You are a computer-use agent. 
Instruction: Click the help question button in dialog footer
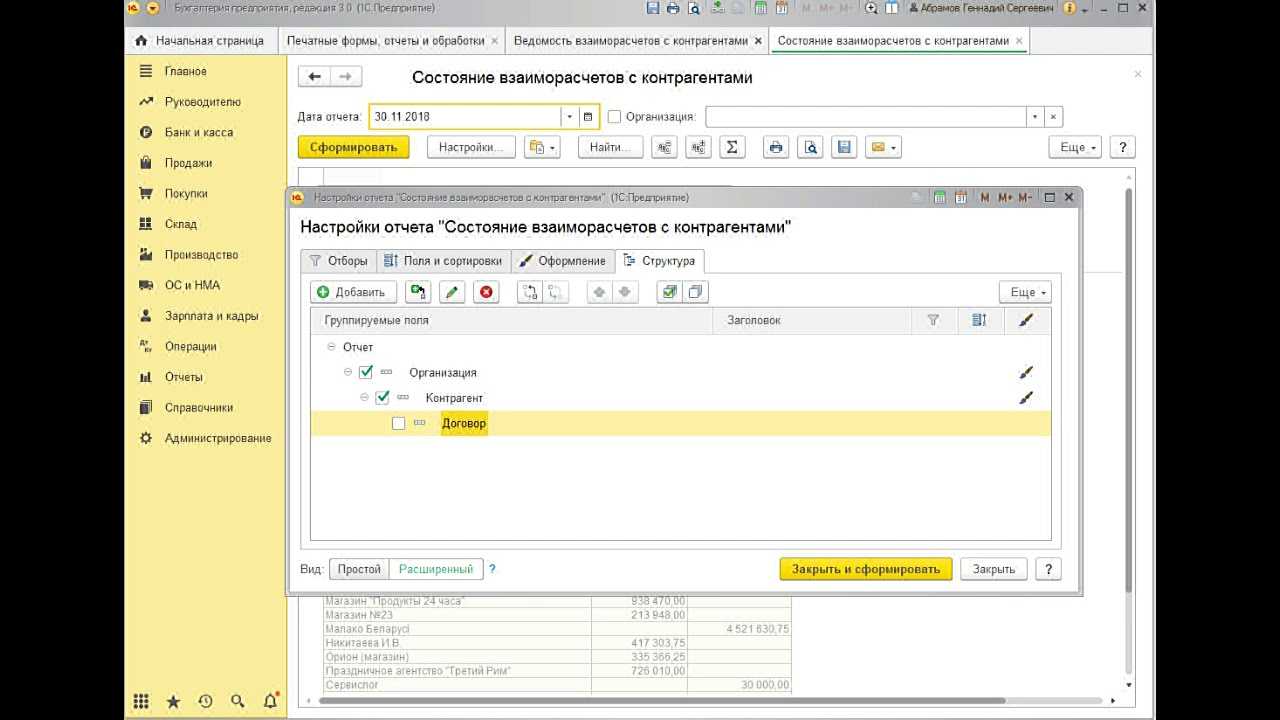(x=1048, y=569)
